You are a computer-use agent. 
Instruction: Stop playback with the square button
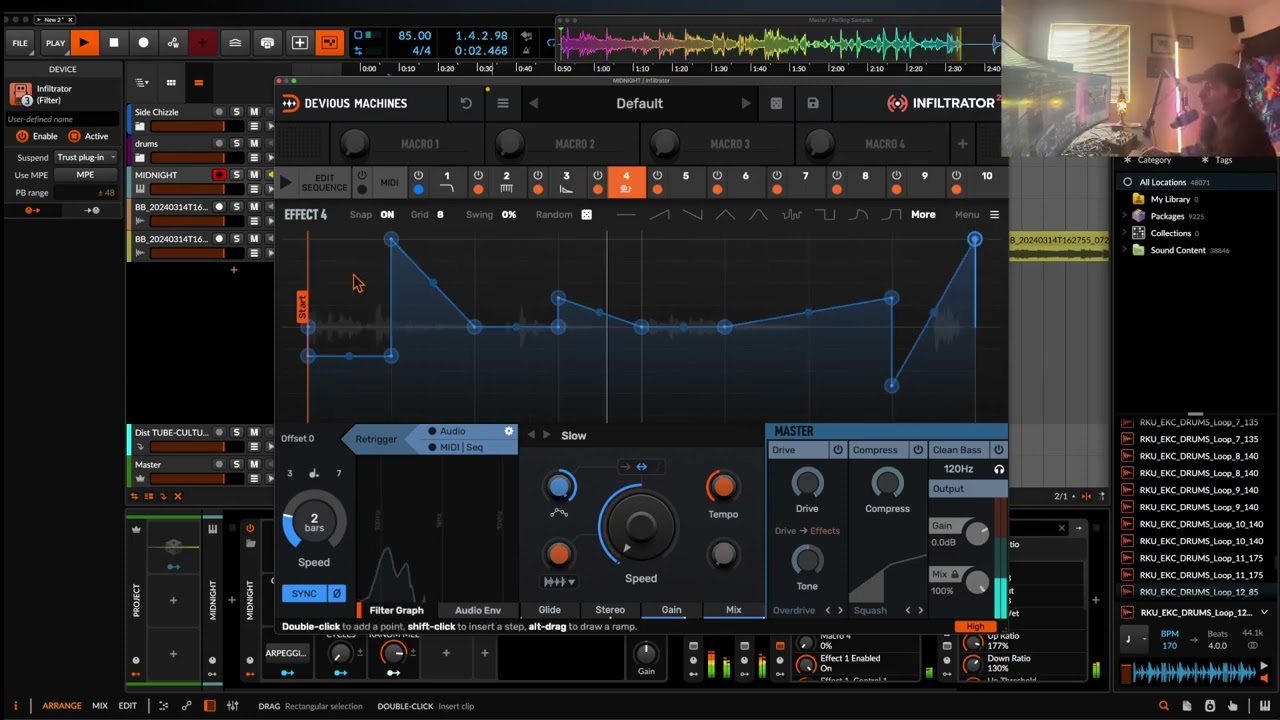[x=114, y=43]
